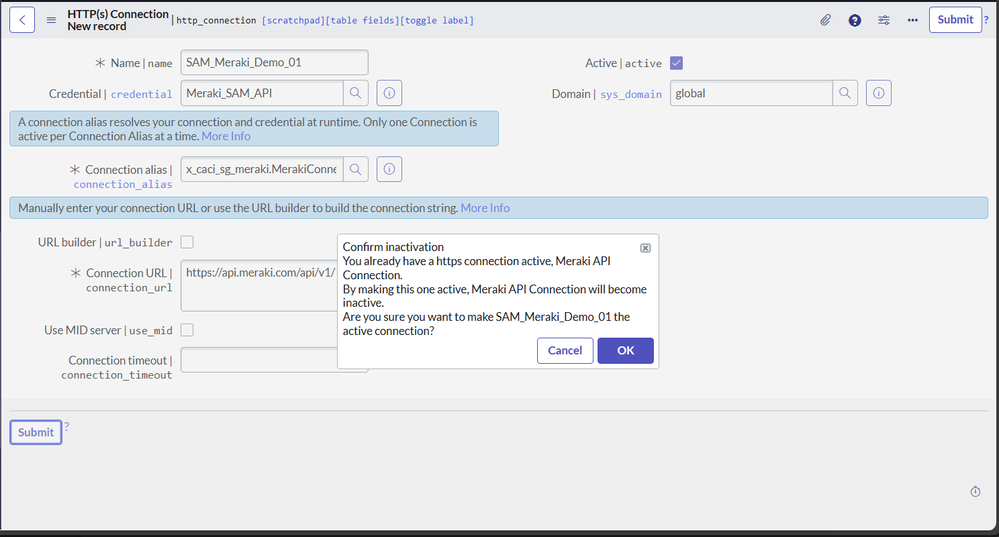The width and height of the screenshot is (999, 537).
Task: Click the Credential lookup magnifier icon
Action: [x=355, y=93]
